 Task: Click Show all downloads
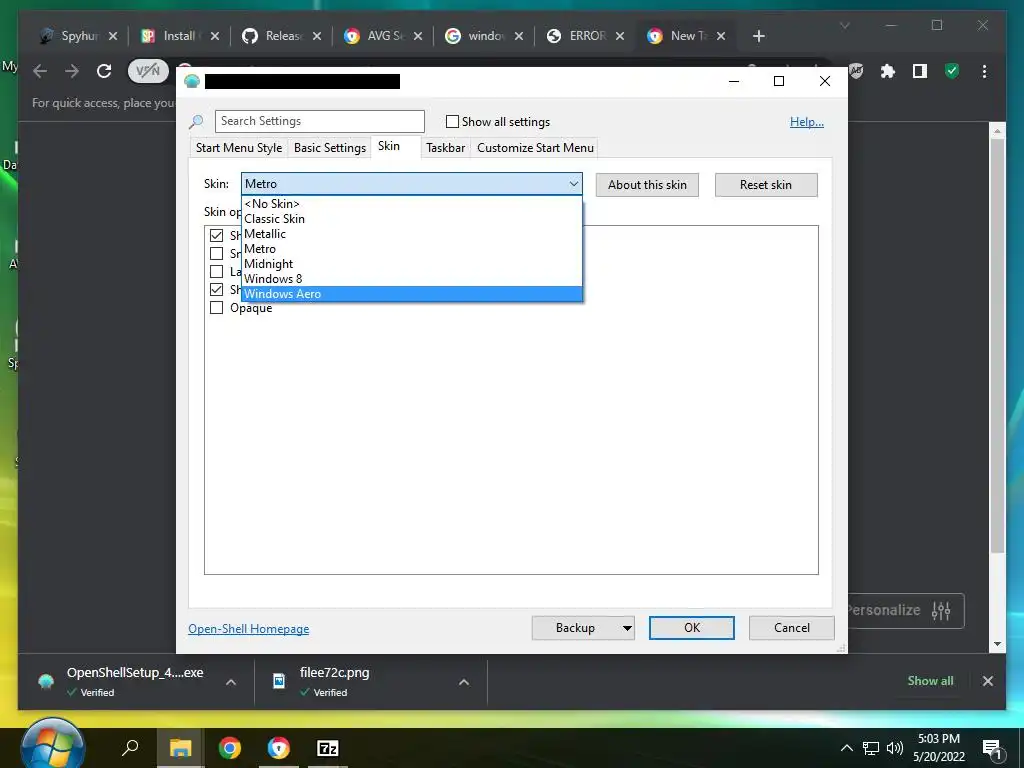pyautogui.click(x=930, y=680)
